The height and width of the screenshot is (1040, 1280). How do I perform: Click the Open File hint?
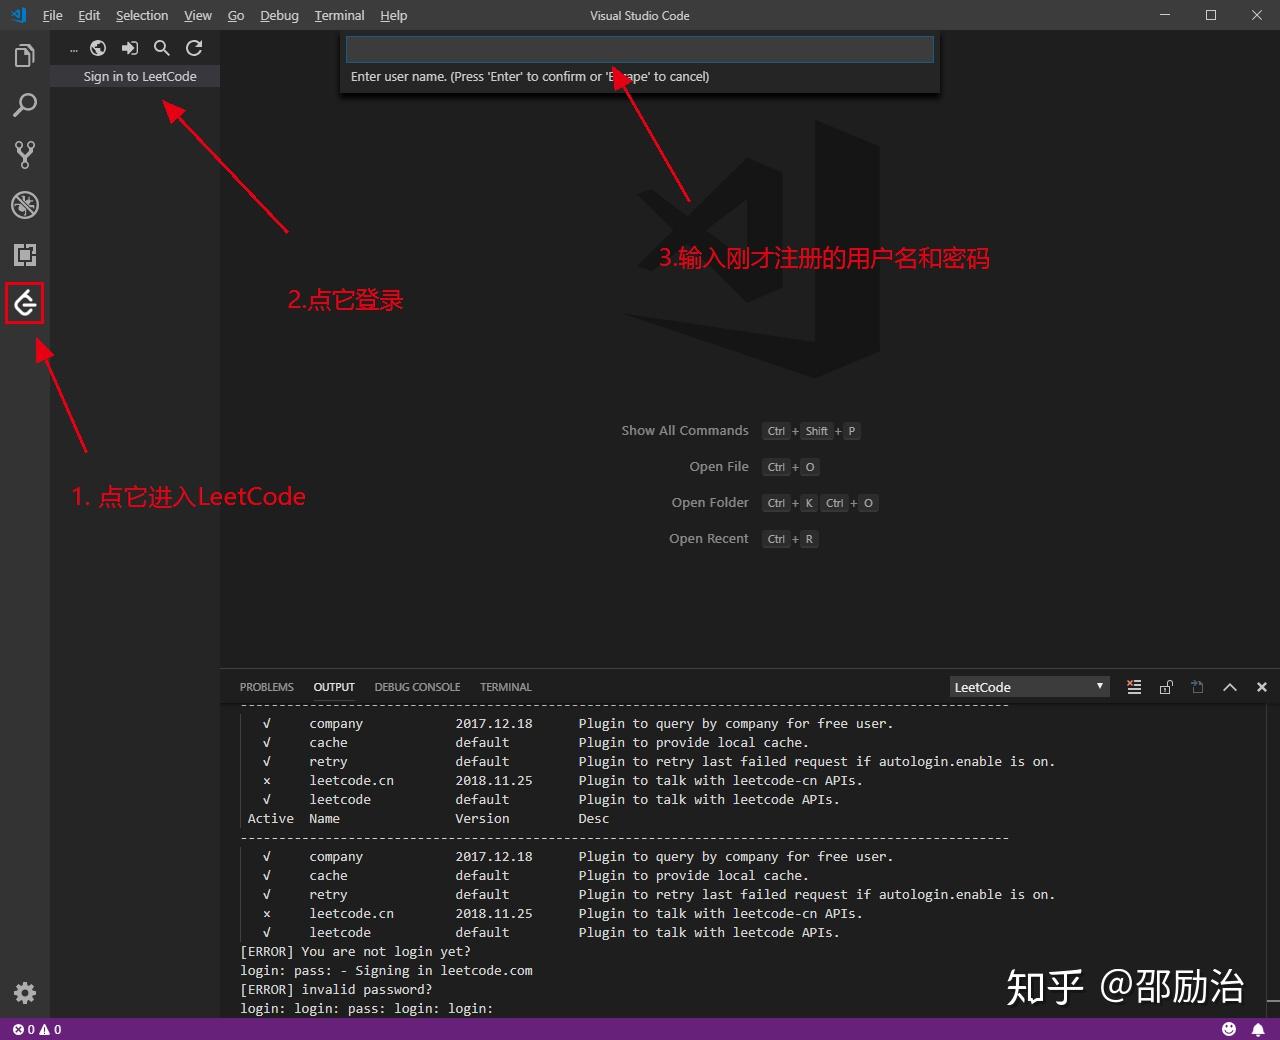(719, 466)
